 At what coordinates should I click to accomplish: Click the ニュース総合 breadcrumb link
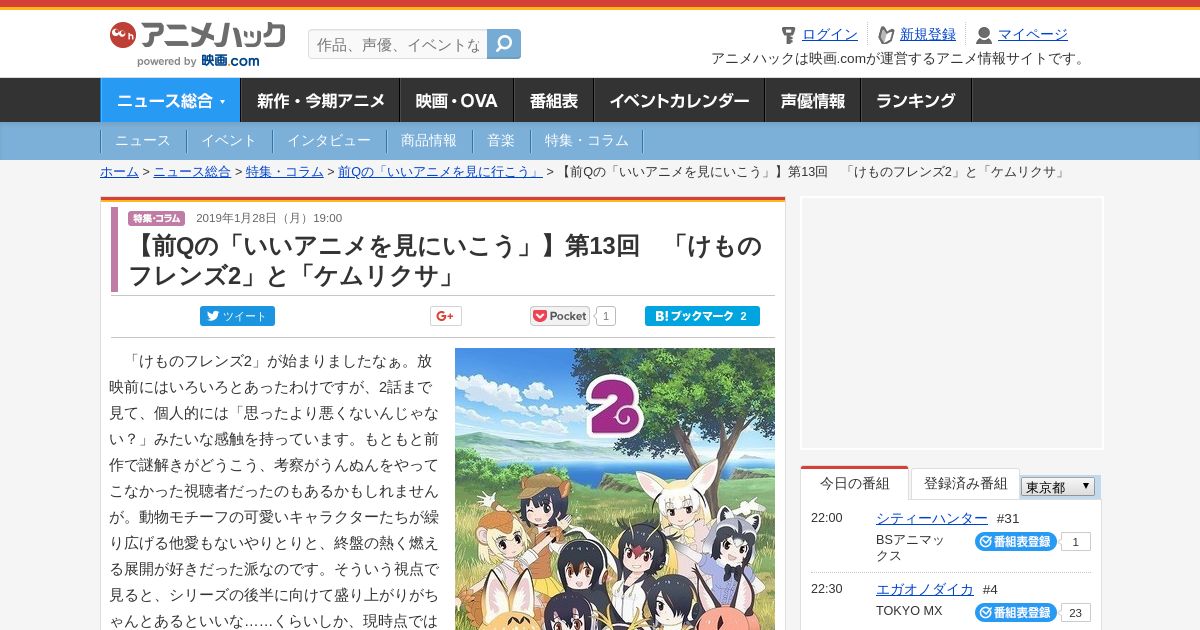(x=192, y=172)
